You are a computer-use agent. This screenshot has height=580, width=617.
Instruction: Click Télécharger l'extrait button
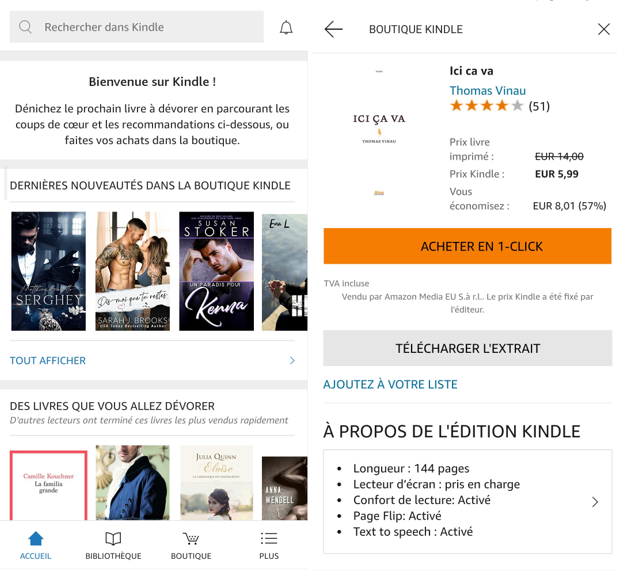point(467,348)
